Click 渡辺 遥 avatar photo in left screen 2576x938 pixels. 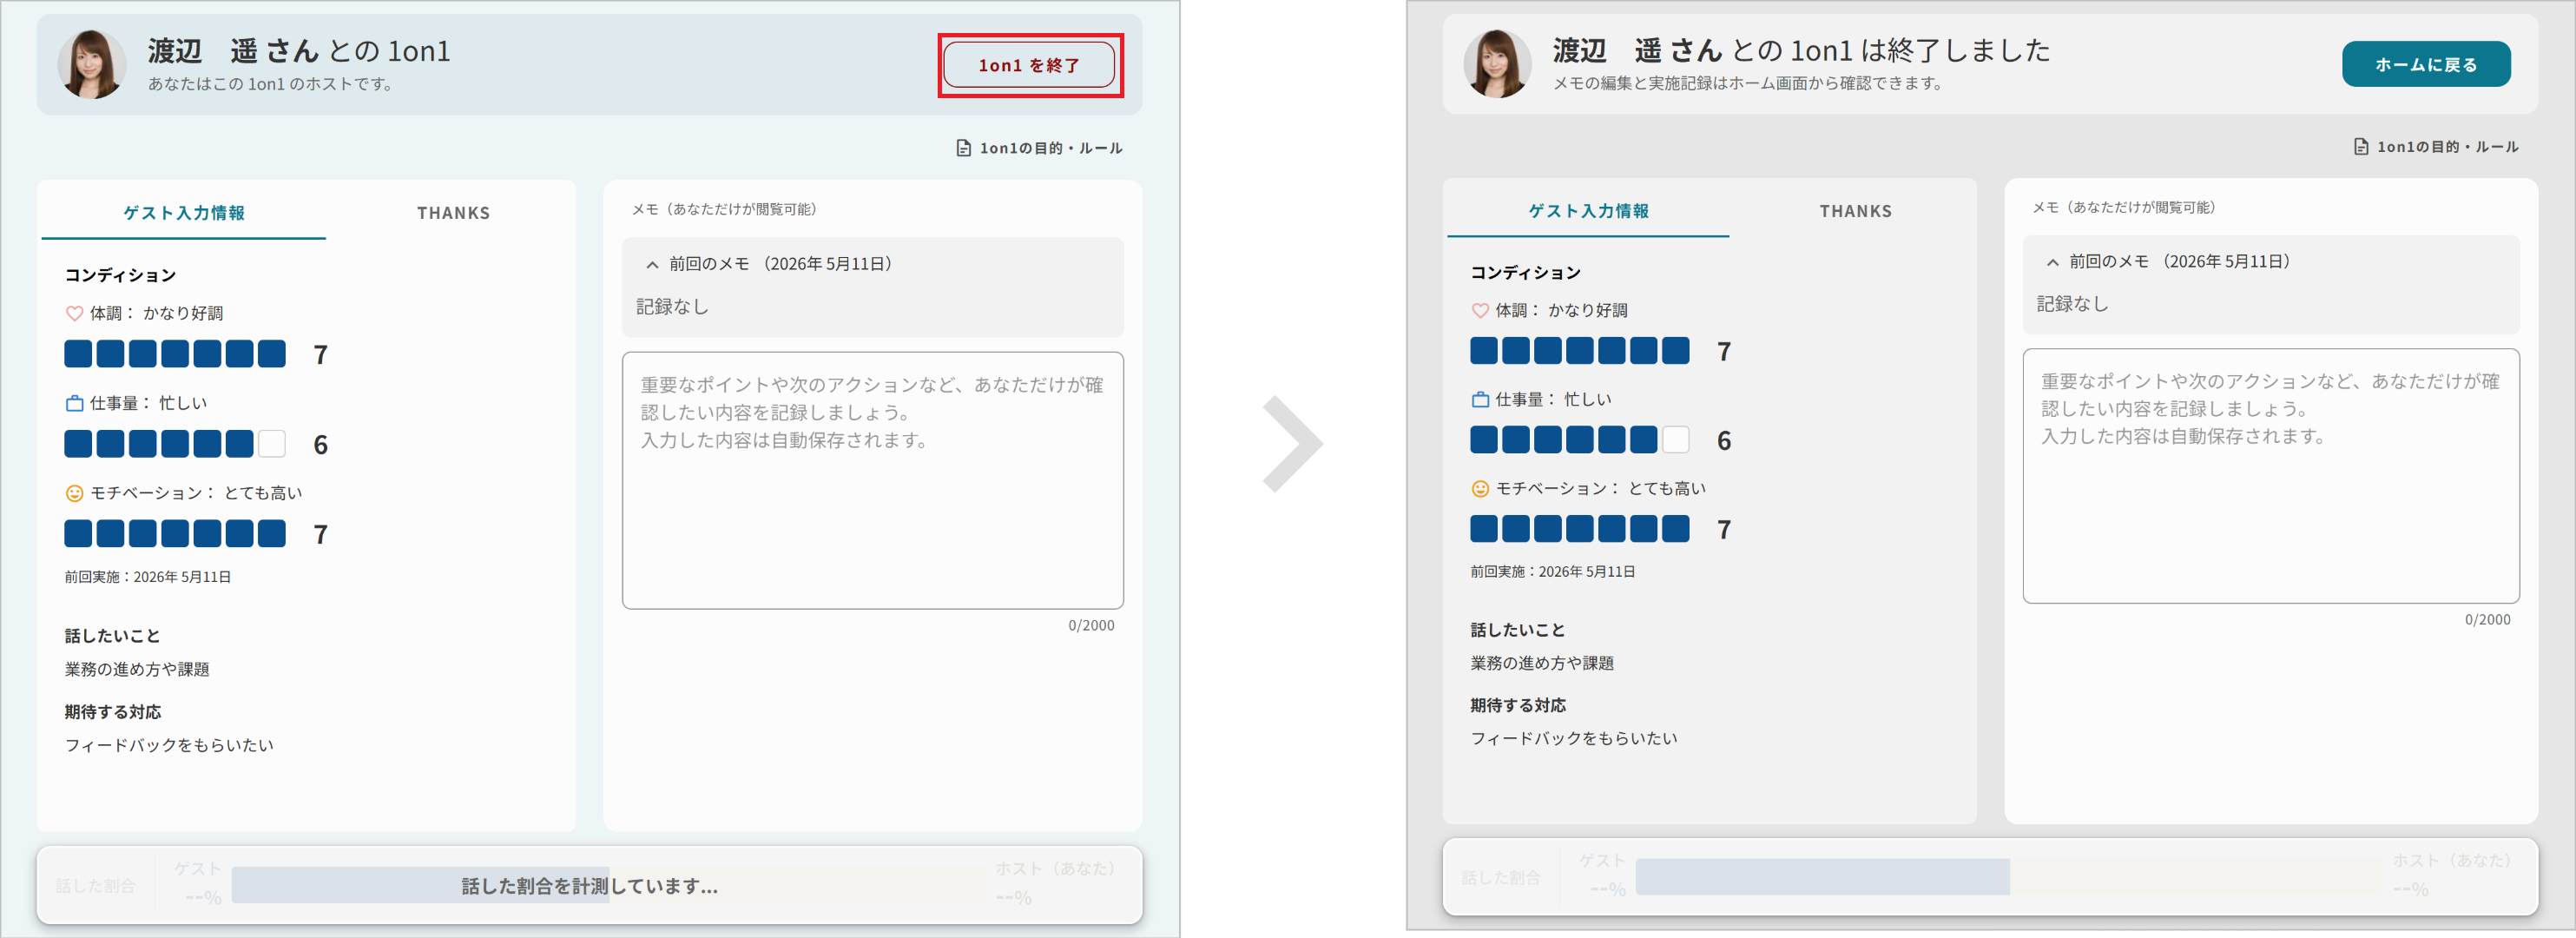click(92, 65)
